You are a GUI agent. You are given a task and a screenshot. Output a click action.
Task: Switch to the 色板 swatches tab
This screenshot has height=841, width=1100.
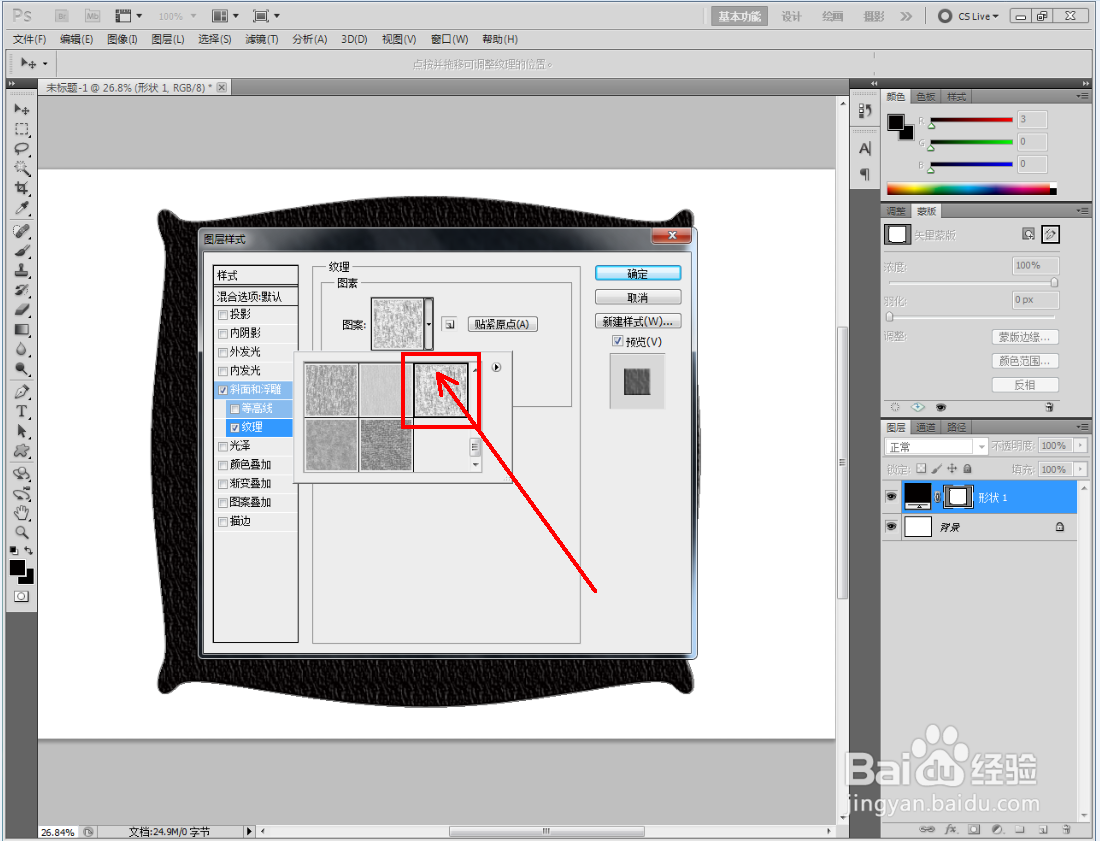pos(925,97)
